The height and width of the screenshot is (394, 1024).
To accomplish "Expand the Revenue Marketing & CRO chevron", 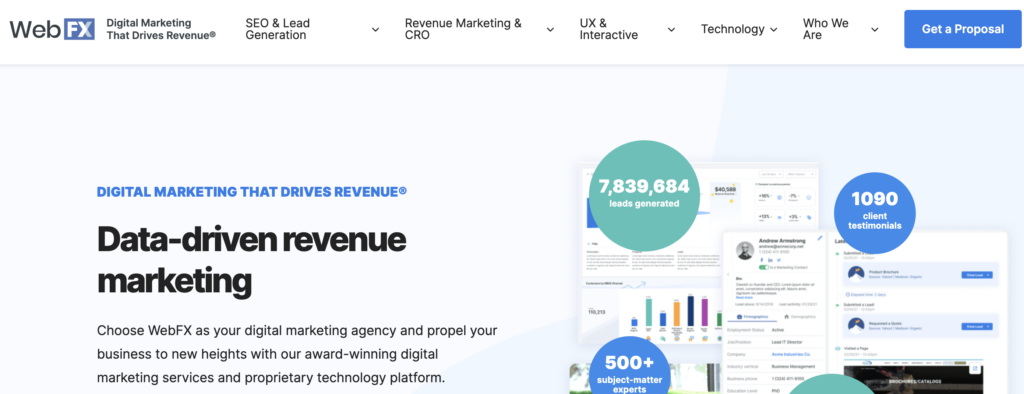I will pos(551,29).
